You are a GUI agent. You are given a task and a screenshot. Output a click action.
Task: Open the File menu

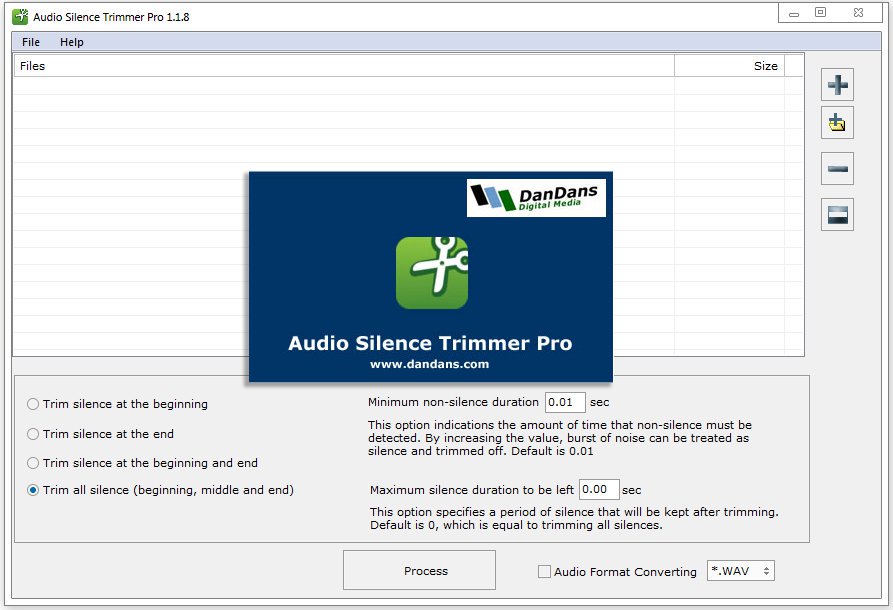(x=31, y=42)
